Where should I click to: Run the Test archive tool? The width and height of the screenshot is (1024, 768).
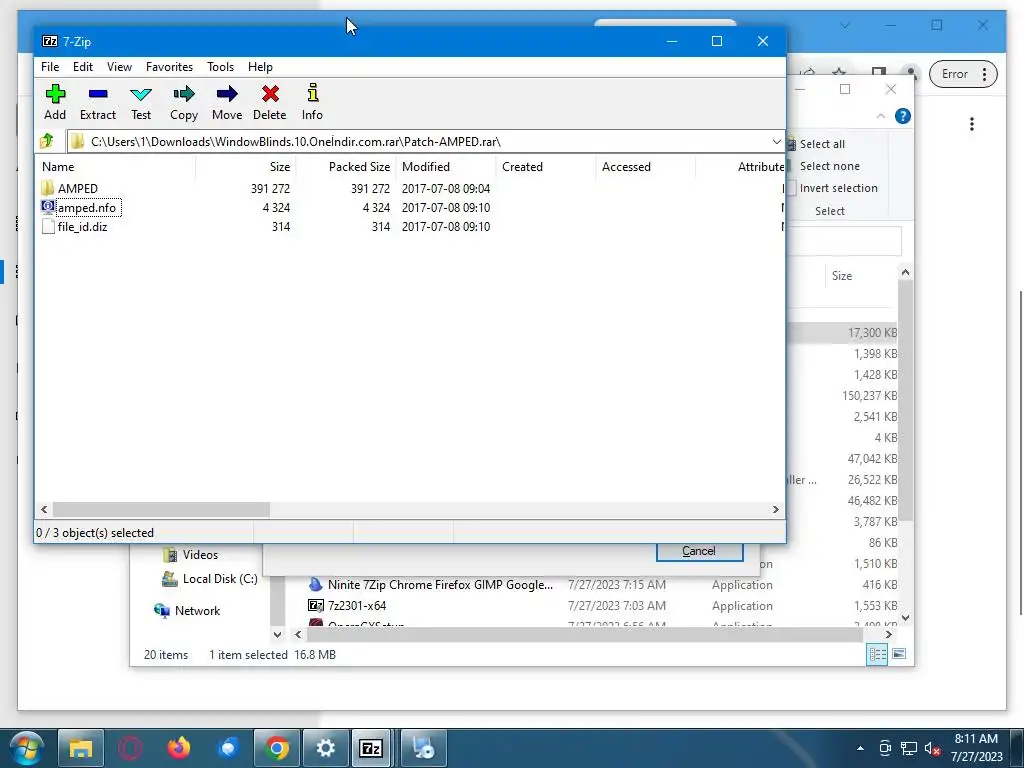point(140,102)
